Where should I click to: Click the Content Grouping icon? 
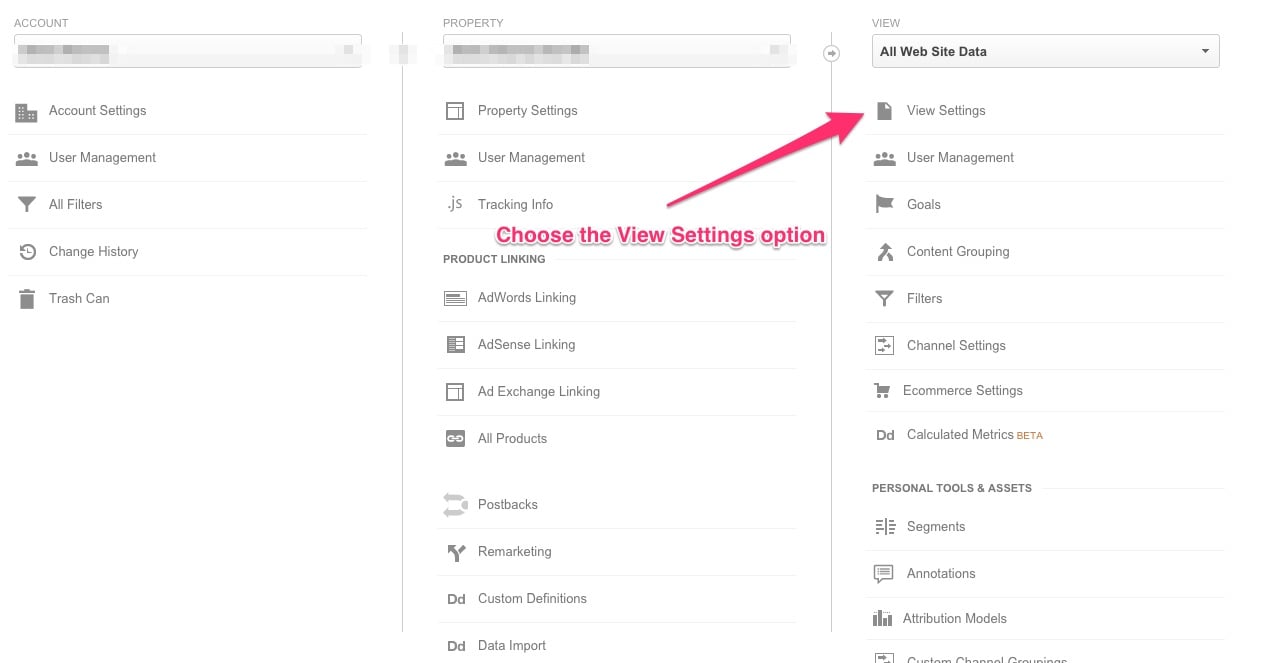pyautogui.click(x=884, y=251)
